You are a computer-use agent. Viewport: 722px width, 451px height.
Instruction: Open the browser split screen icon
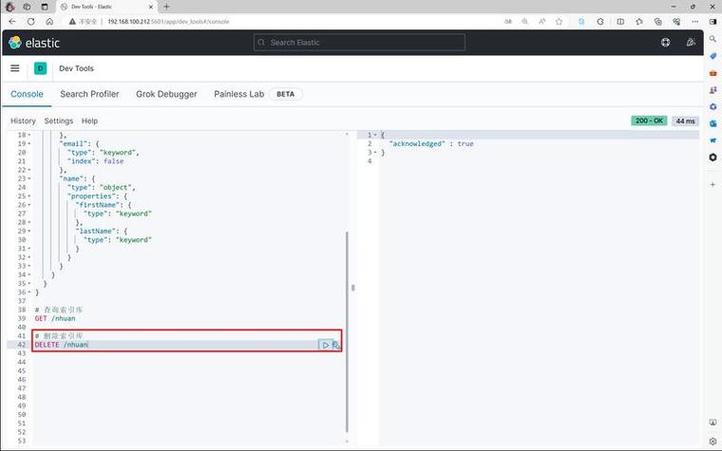[620, 21]
